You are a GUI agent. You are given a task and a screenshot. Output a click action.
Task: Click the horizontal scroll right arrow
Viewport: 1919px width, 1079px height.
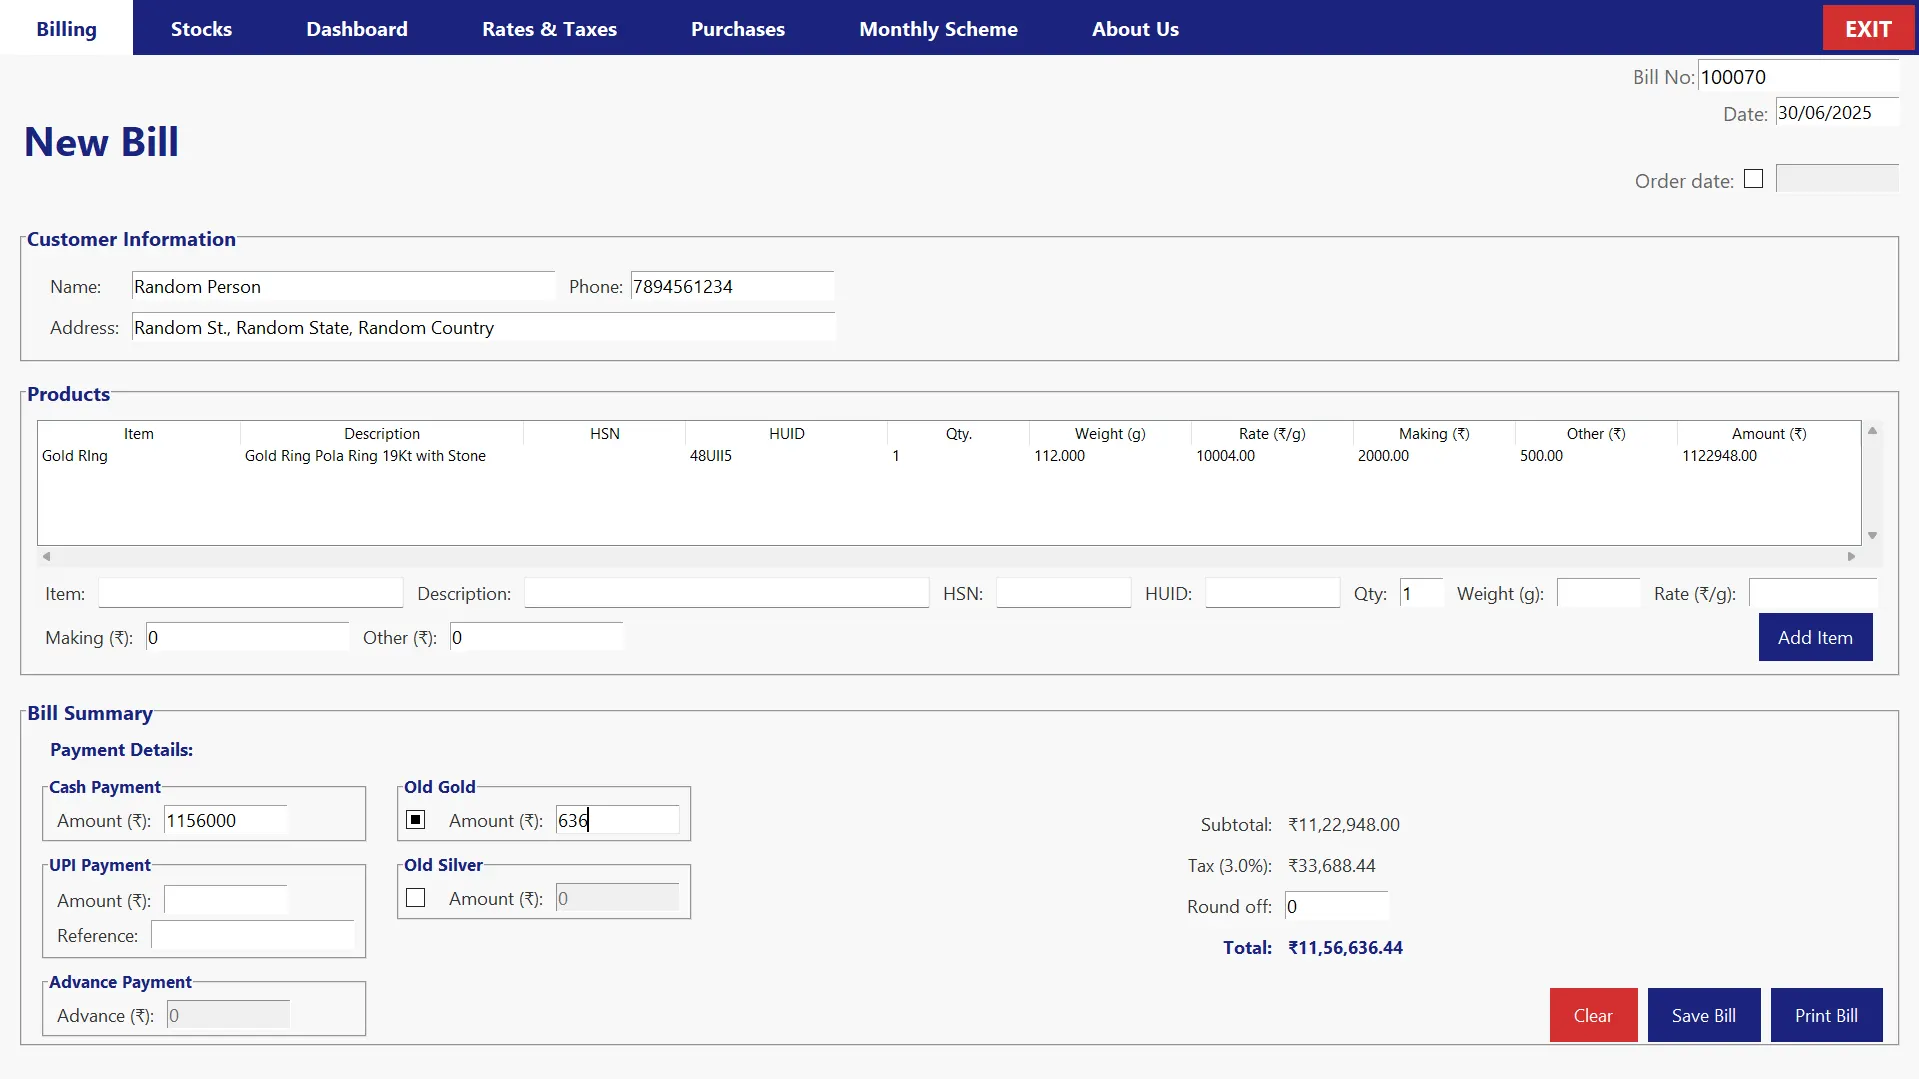point(1851,557)
